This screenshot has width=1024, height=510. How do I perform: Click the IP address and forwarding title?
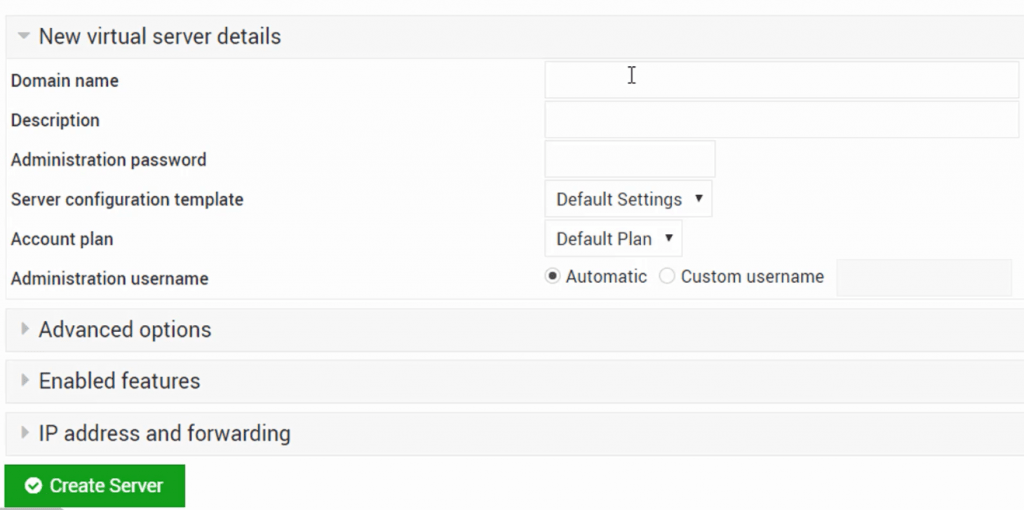click(164, 433)
